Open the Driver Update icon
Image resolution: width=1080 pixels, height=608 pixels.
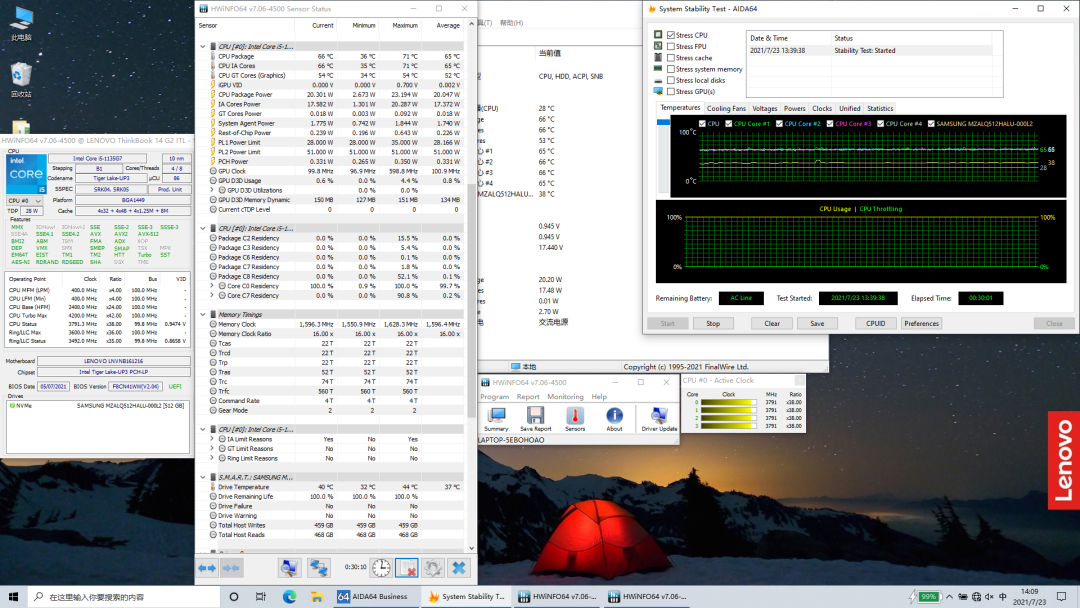[659, 417]
